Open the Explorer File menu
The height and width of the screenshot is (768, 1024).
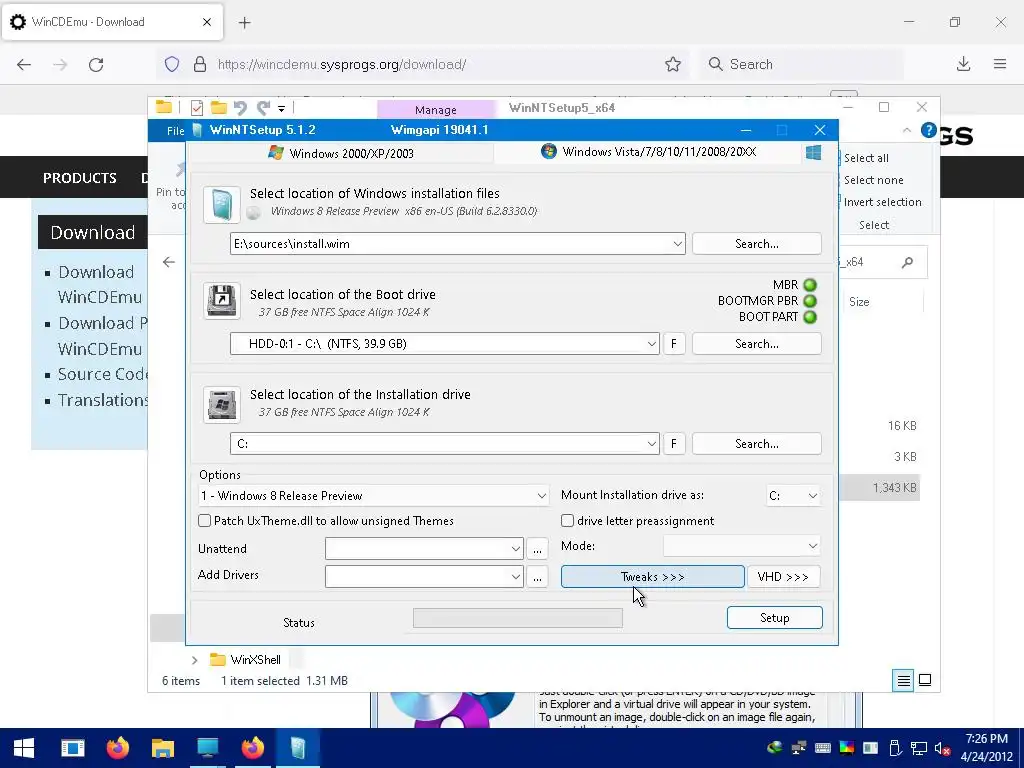pyautogui.click(x=175, y=131)
